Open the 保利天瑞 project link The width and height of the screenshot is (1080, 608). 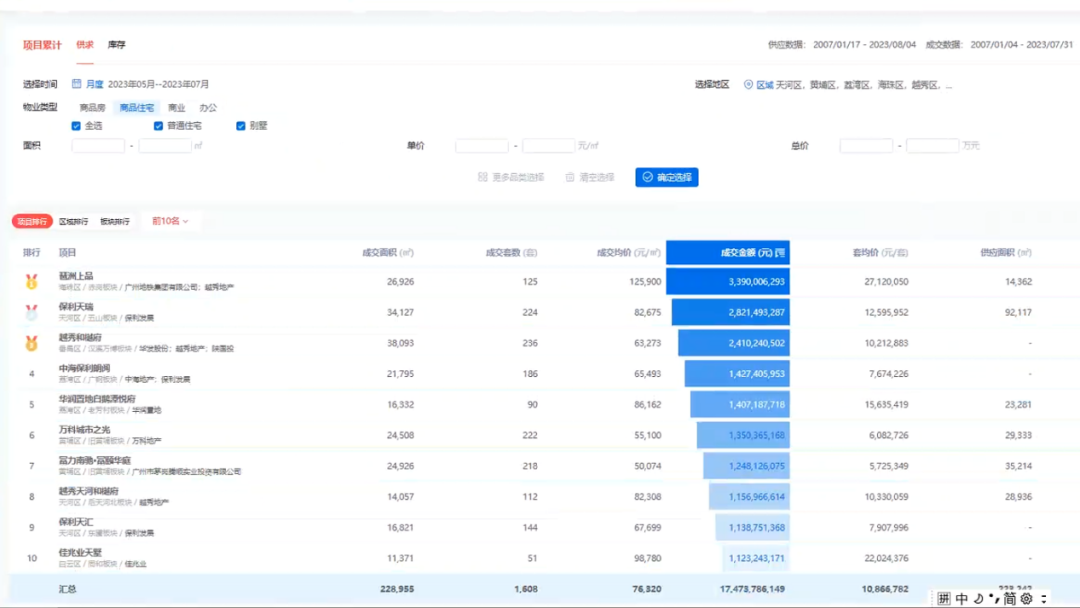coord(76,306)
